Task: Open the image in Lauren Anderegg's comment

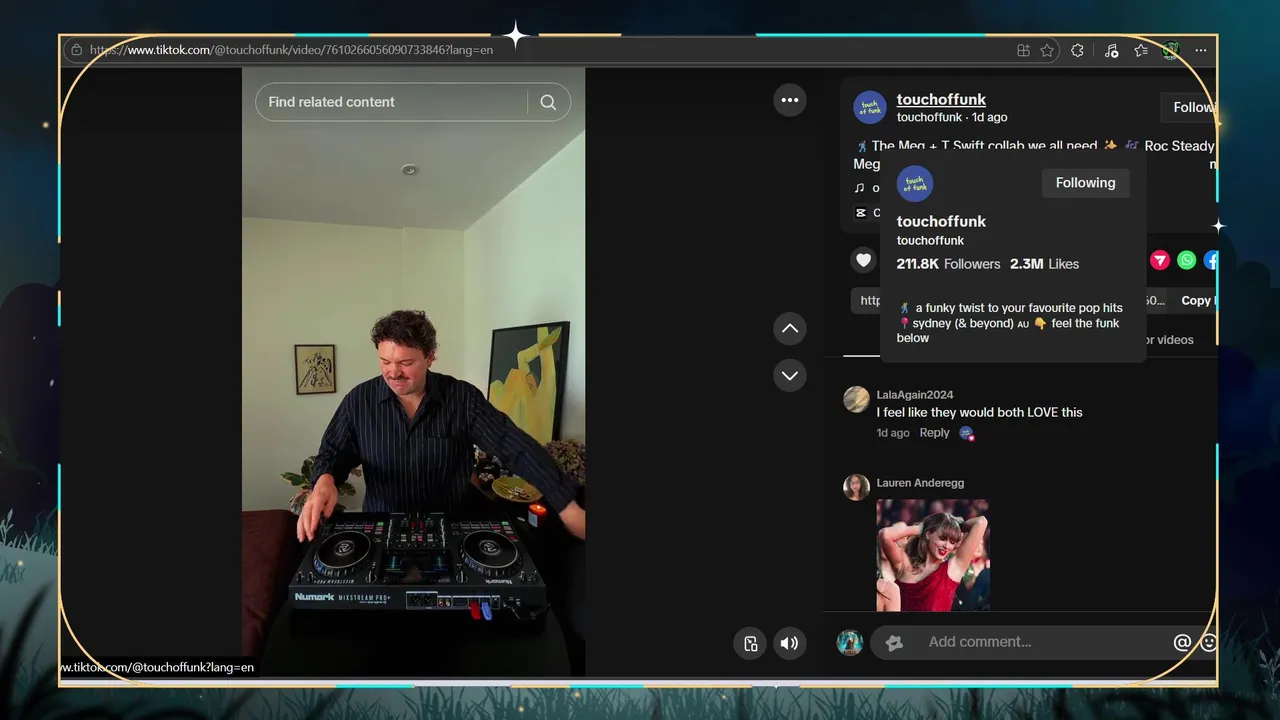Action: [933, 555]
